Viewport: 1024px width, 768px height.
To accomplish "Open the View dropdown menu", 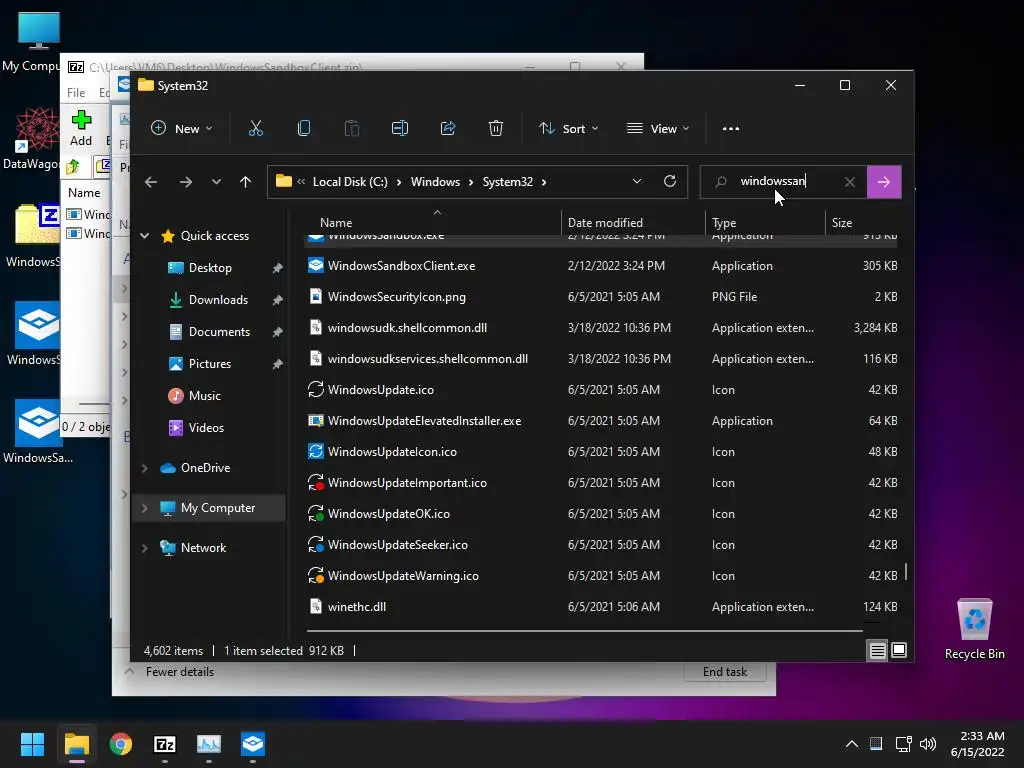I will coord(658,129).
